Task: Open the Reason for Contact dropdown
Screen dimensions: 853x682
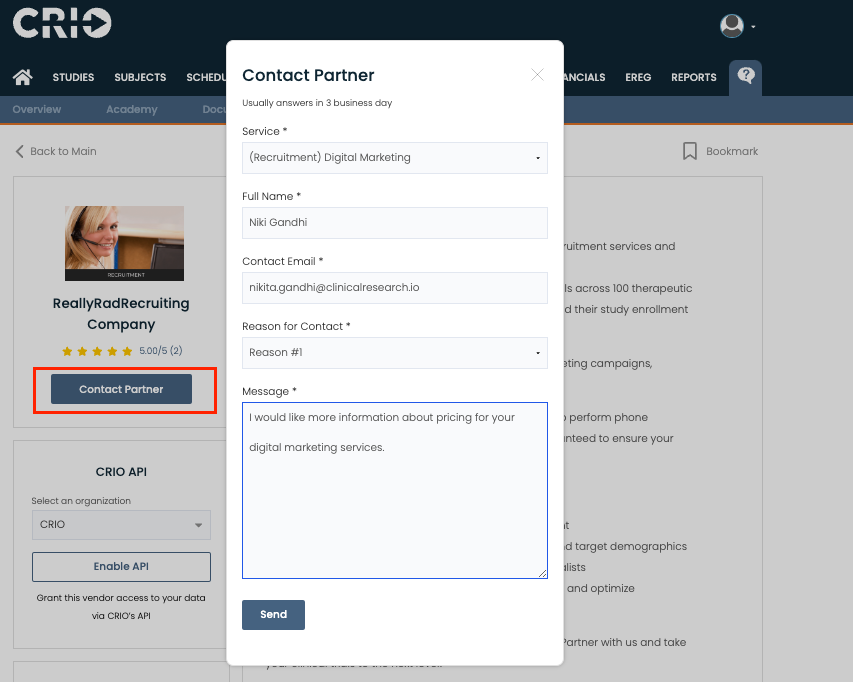Action: click(x=394, y=352)
